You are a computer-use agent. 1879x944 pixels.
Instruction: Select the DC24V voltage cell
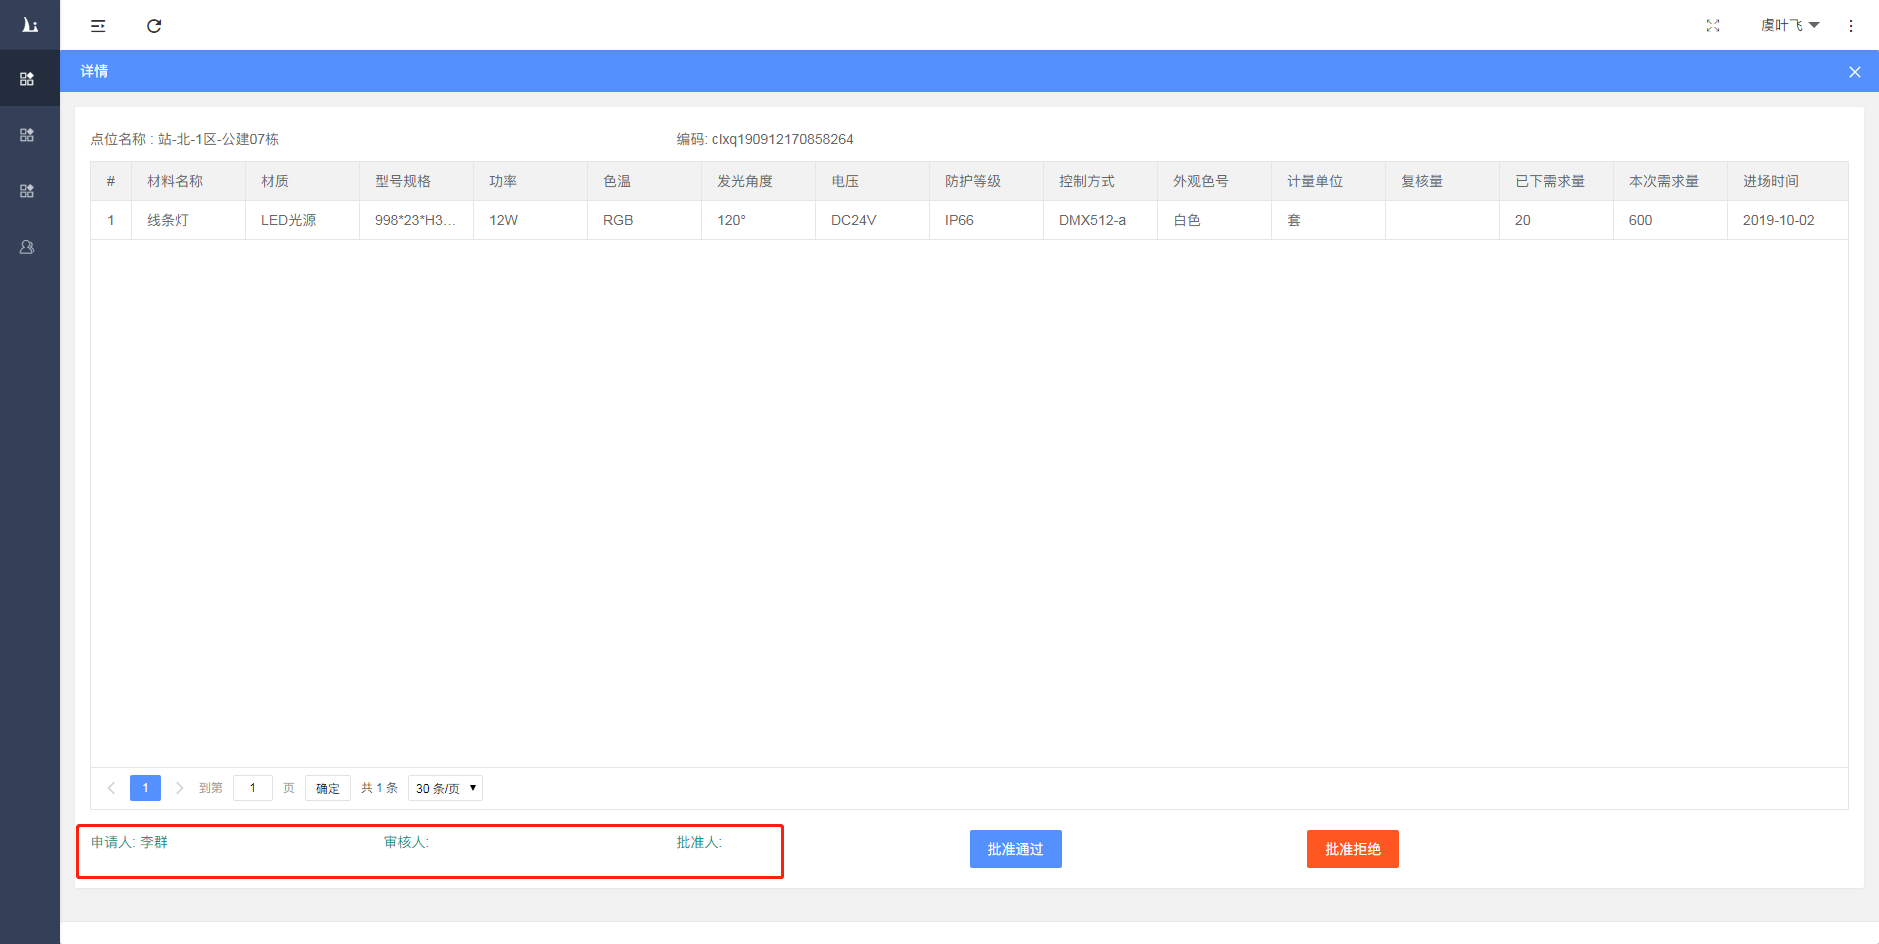872,220
